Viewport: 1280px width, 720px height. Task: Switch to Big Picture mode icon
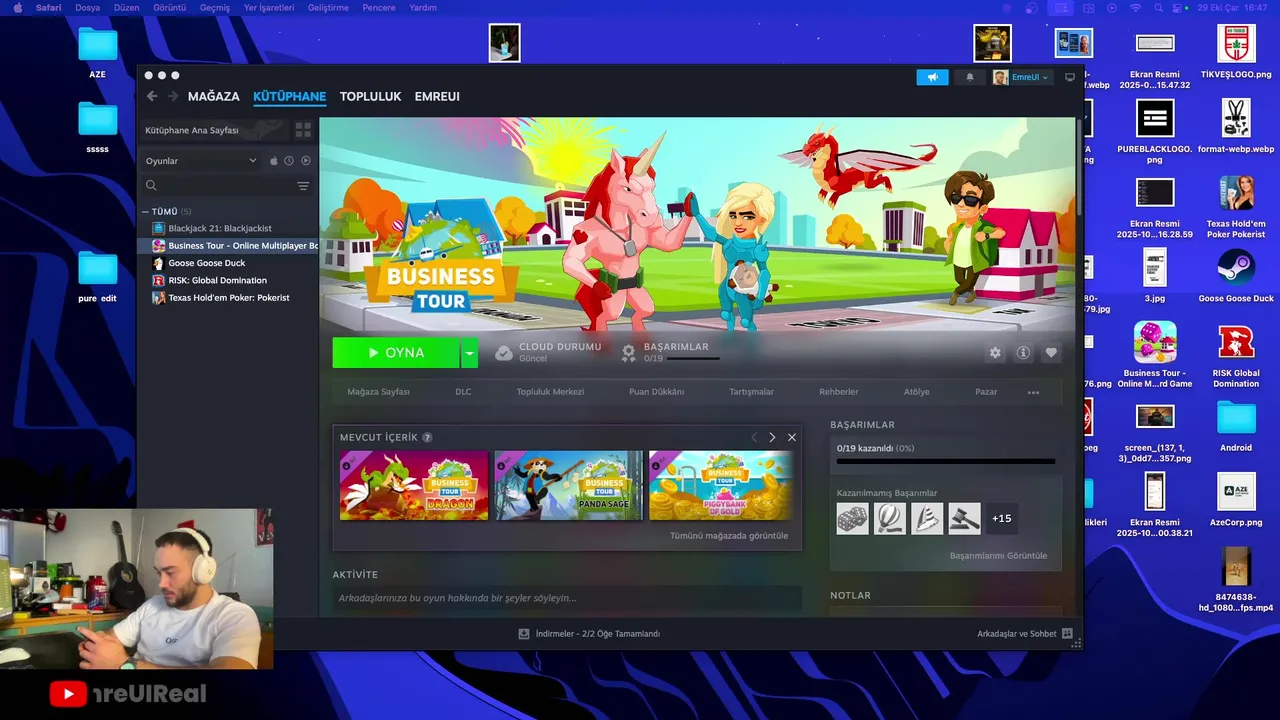[x=1070, y=77]
